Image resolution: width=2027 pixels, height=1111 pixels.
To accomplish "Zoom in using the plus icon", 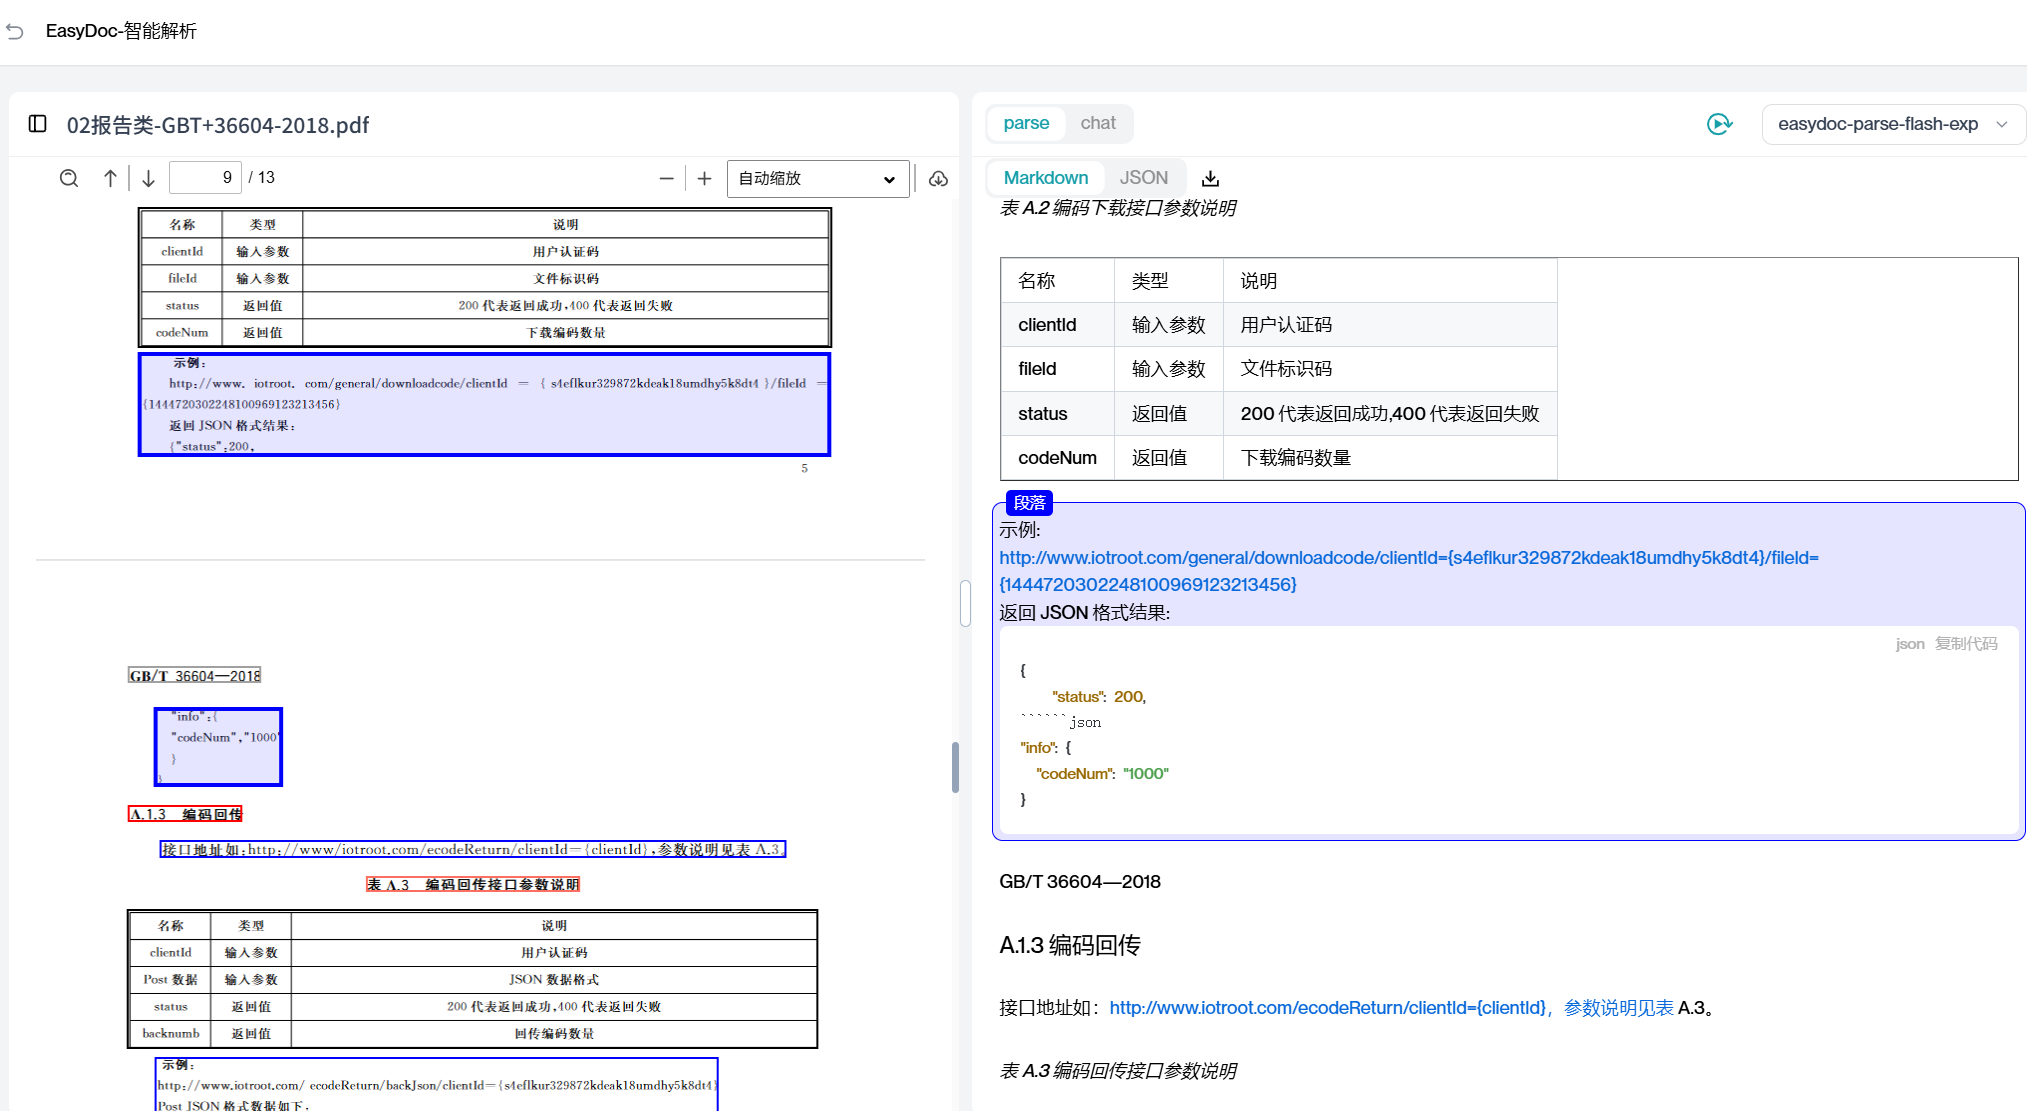I will (704, 178).
